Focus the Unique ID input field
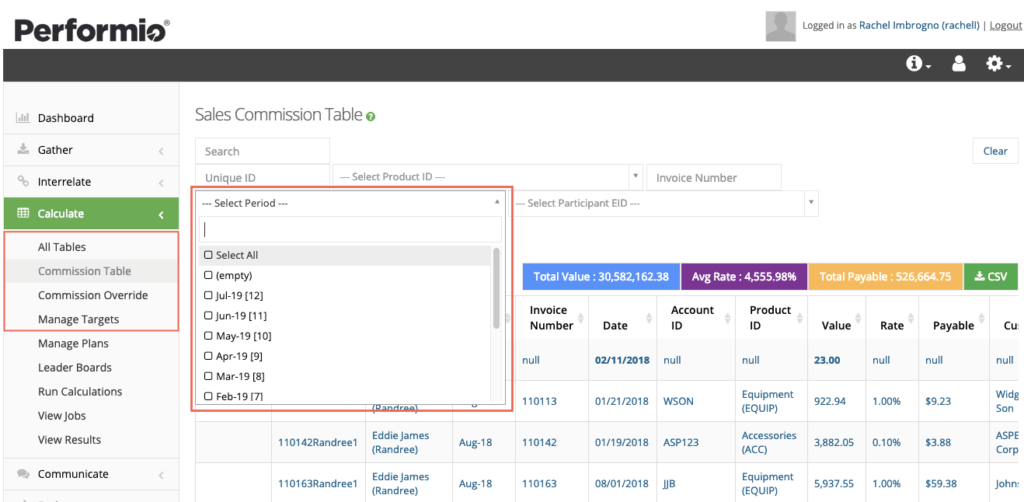1024x502 pixels. click(263, 178)
